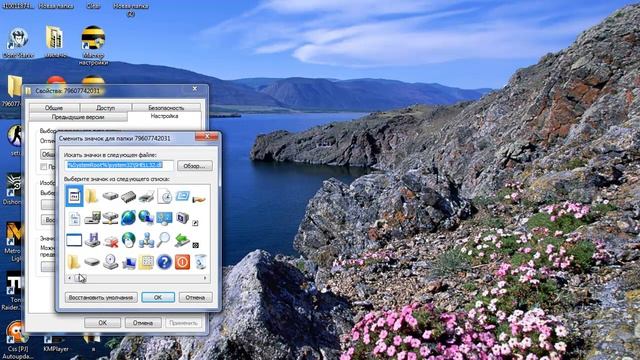640x360 pixels.
Task: Select the Don't Starve desktop shortcut
Action: tap(18, 43)
